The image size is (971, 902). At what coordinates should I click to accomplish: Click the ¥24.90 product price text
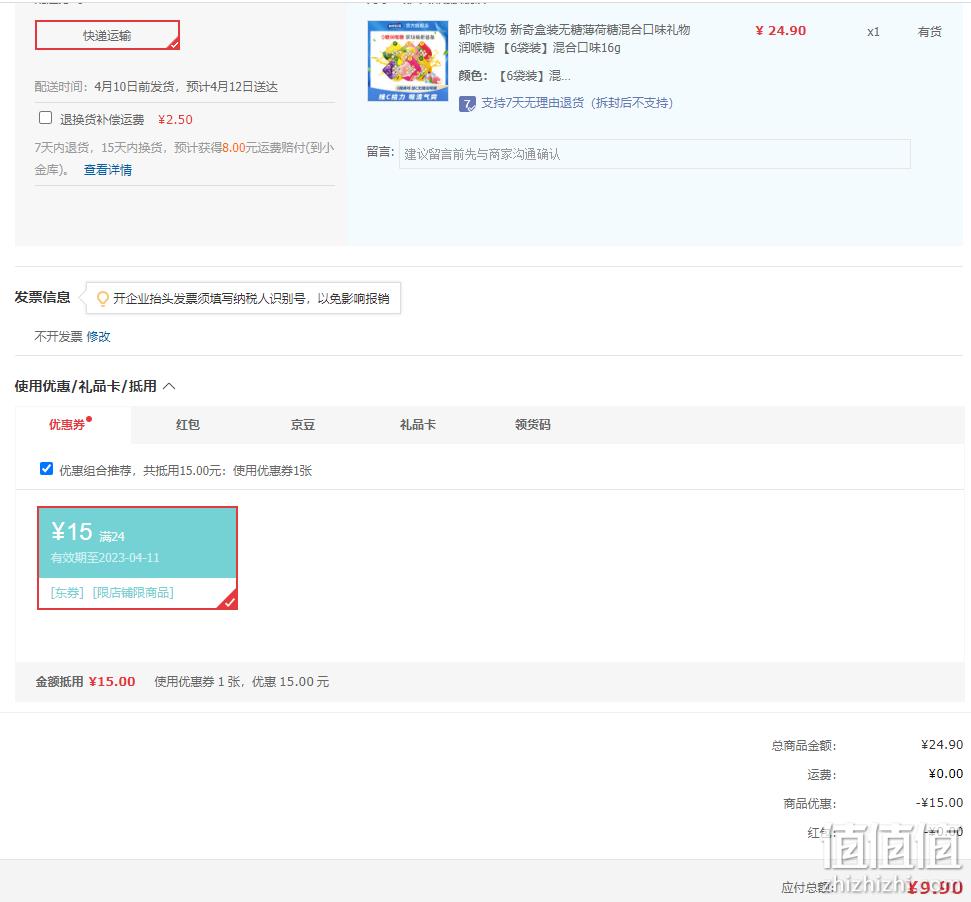coord(780,31)
